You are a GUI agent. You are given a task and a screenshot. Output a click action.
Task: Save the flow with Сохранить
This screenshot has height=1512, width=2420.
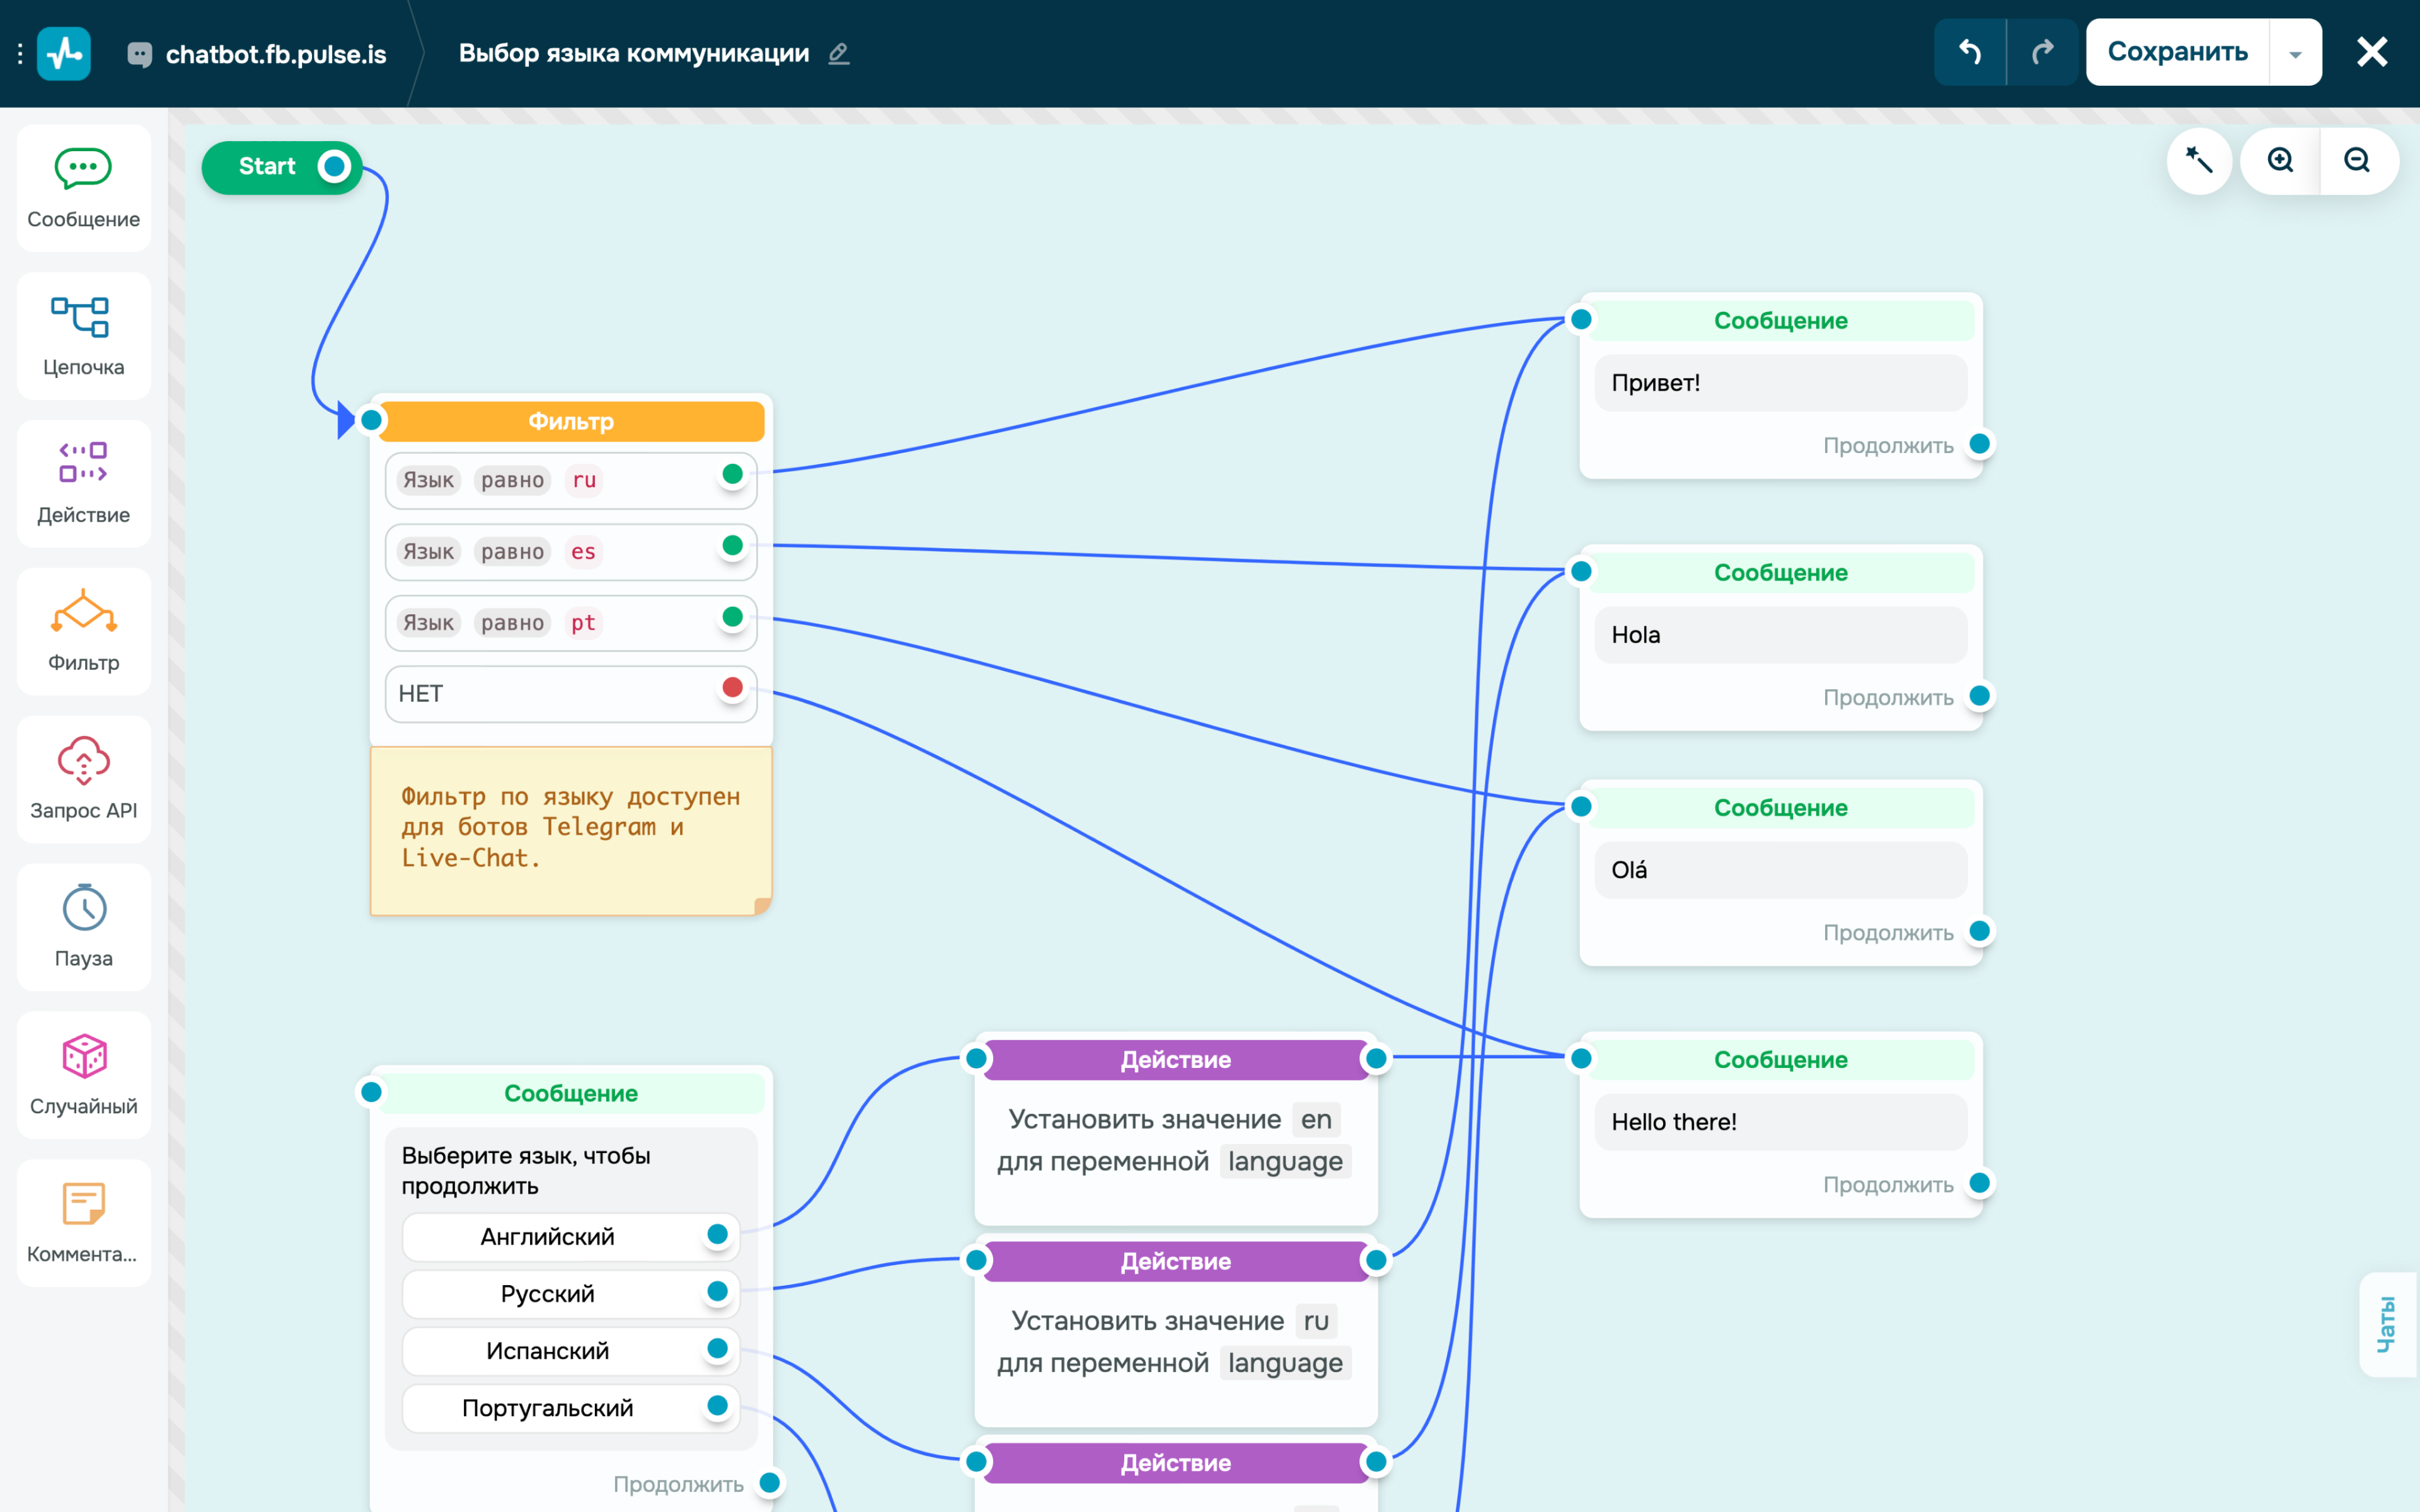click(x=2177, y=52)
